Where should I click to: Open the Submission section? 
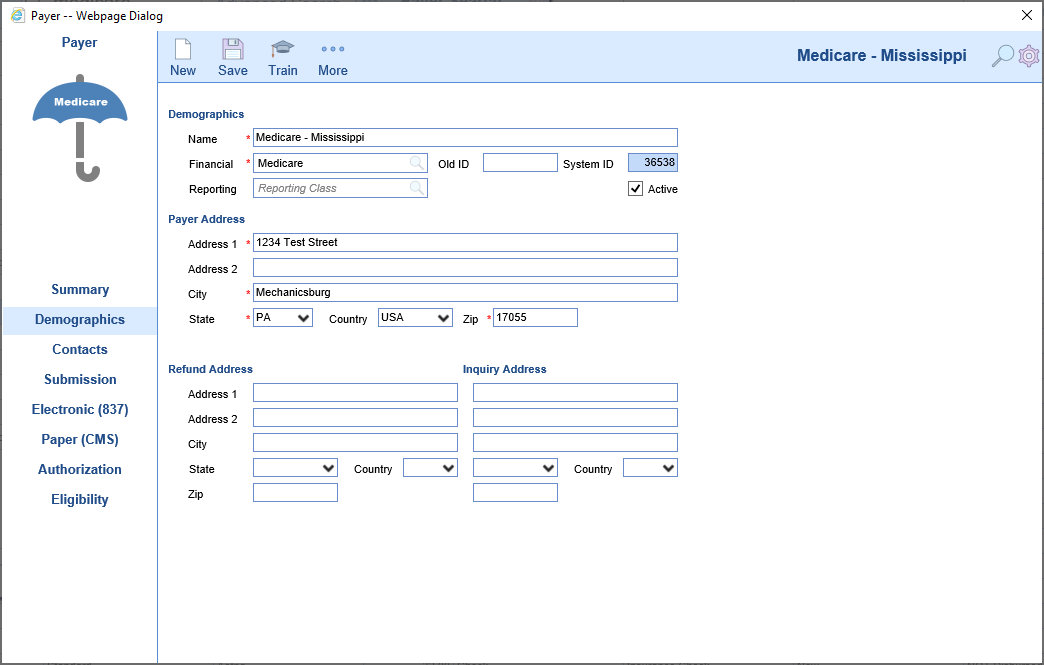[80, 379]
